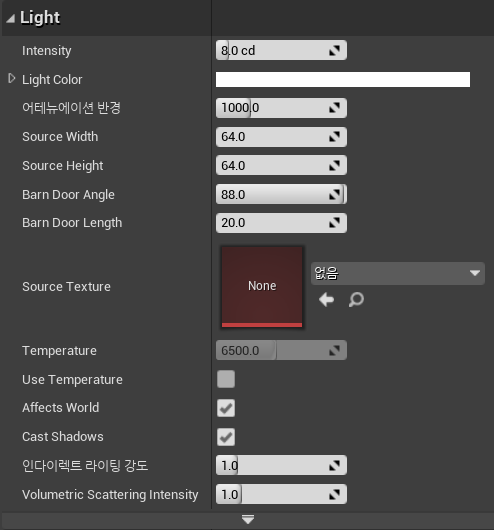Viewport: 494px width, 530px height.
Task: Click the Volumetric Scattering Intensity drag-arrow icon
Action: [x=334, y=495]
